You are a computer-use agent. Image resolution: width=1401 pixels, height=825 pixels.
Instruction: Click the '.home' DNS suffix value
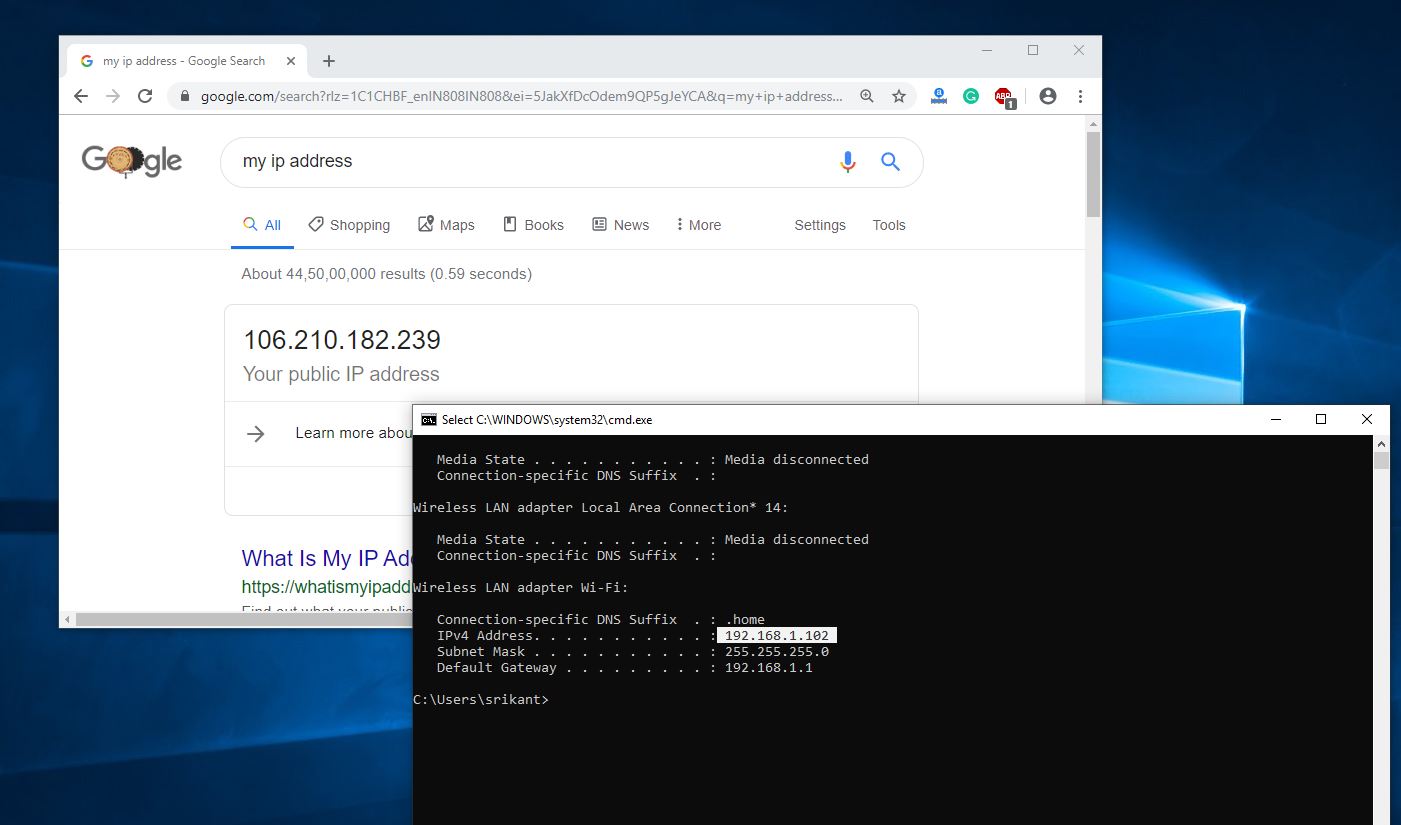pyautogui.click(x=745, y=620)
